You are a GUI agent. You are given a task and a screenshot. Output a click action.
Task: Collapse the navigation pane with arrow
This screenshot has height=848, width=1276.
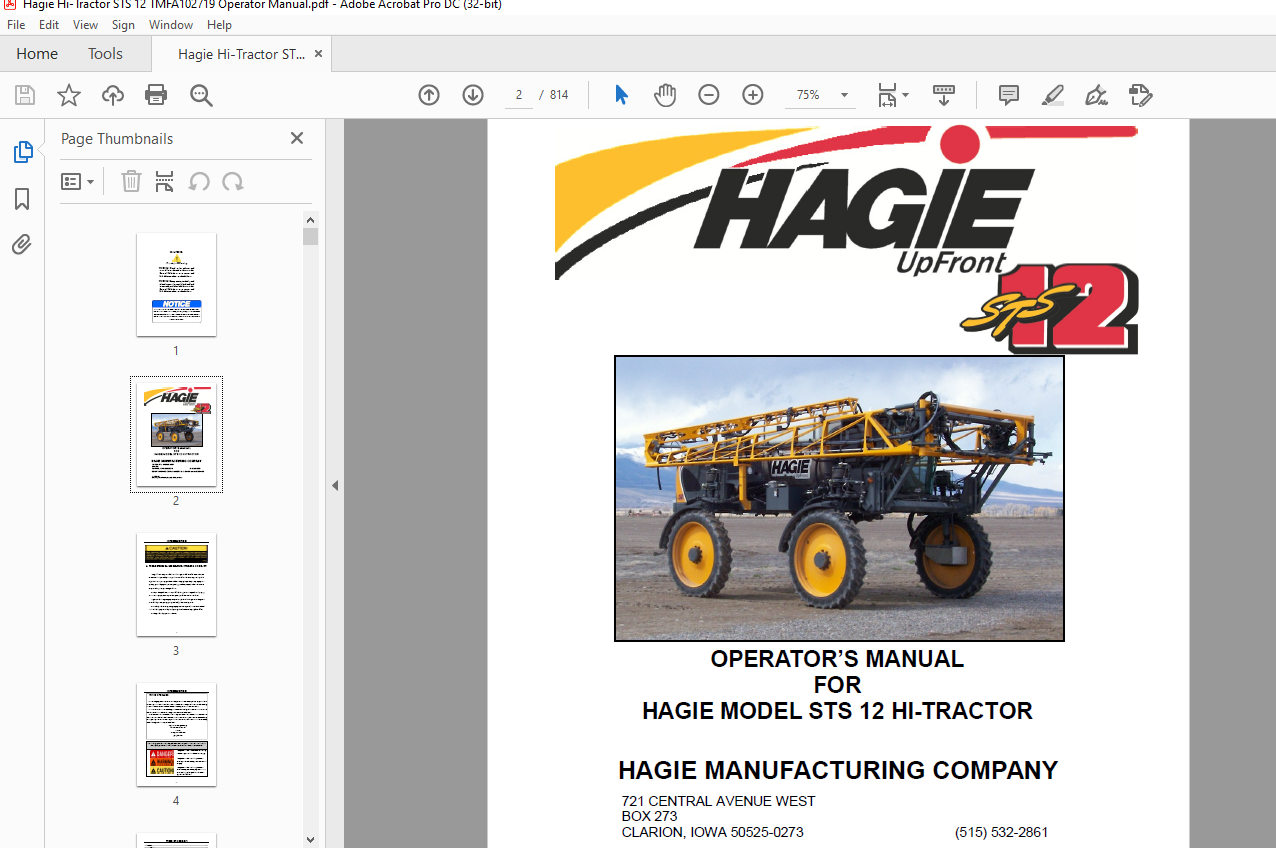click(335, 485)
